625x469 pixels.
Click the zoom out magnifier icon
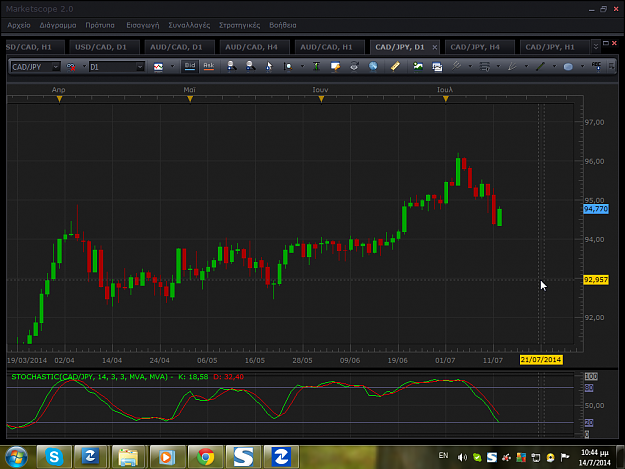pyautogui.click(x=250, y=66)
